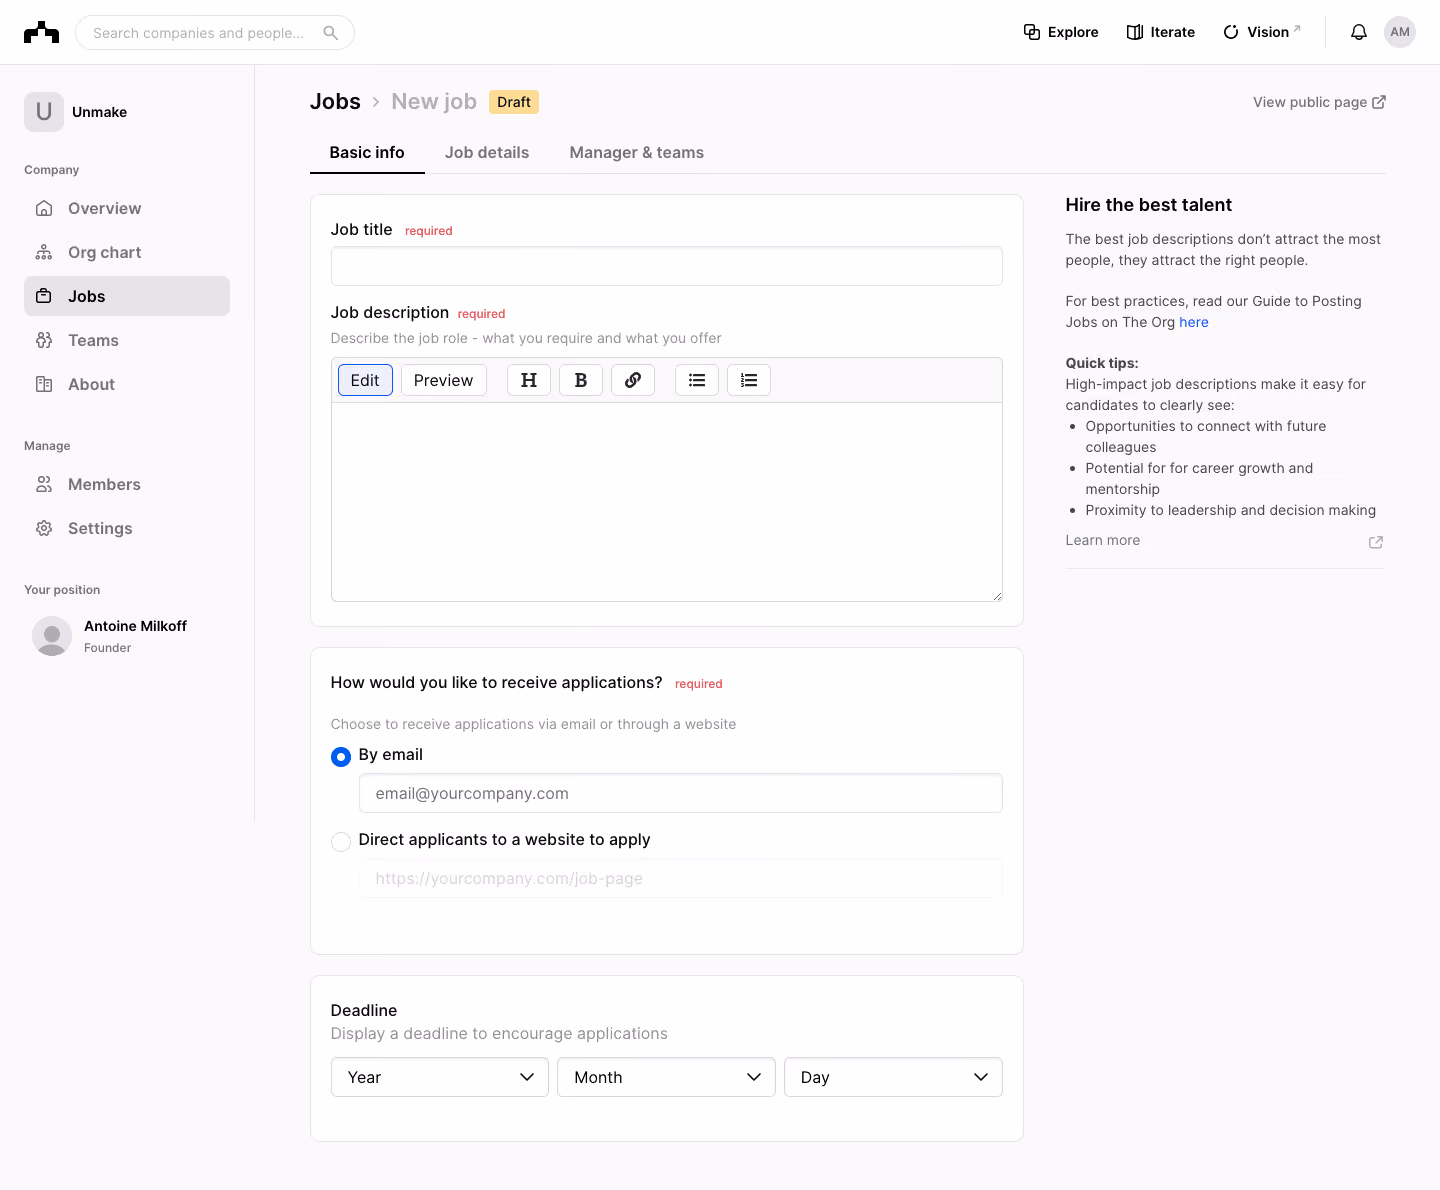Click the search magnifier icon
This screenshot has height=1190, width=1440.
tap(331, 33)
